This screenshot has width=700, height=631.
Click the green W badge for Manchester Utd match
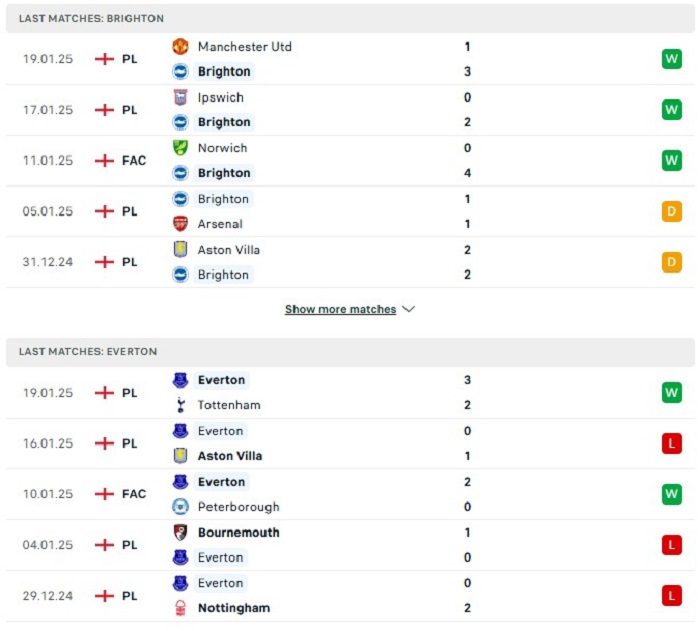(x=671, y=59)
